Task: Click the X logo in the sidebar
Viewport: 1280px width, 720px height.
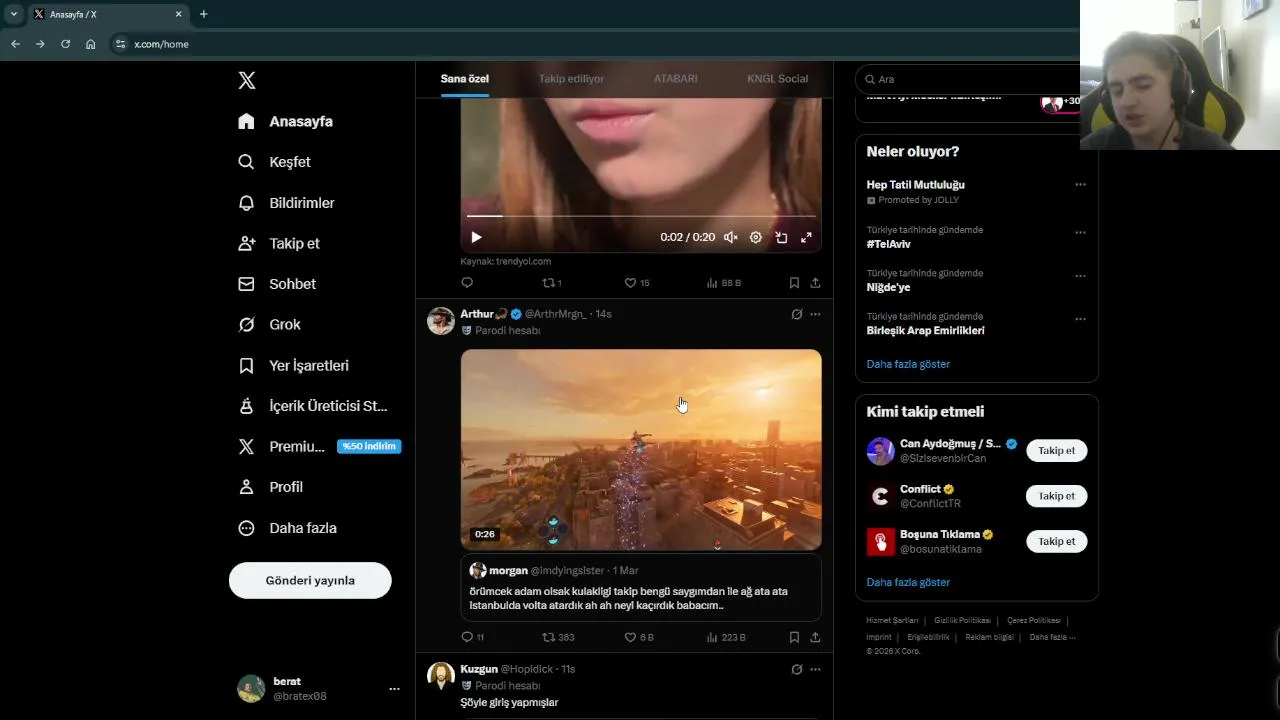Action: pyautogui.click(x=247, y=80)
